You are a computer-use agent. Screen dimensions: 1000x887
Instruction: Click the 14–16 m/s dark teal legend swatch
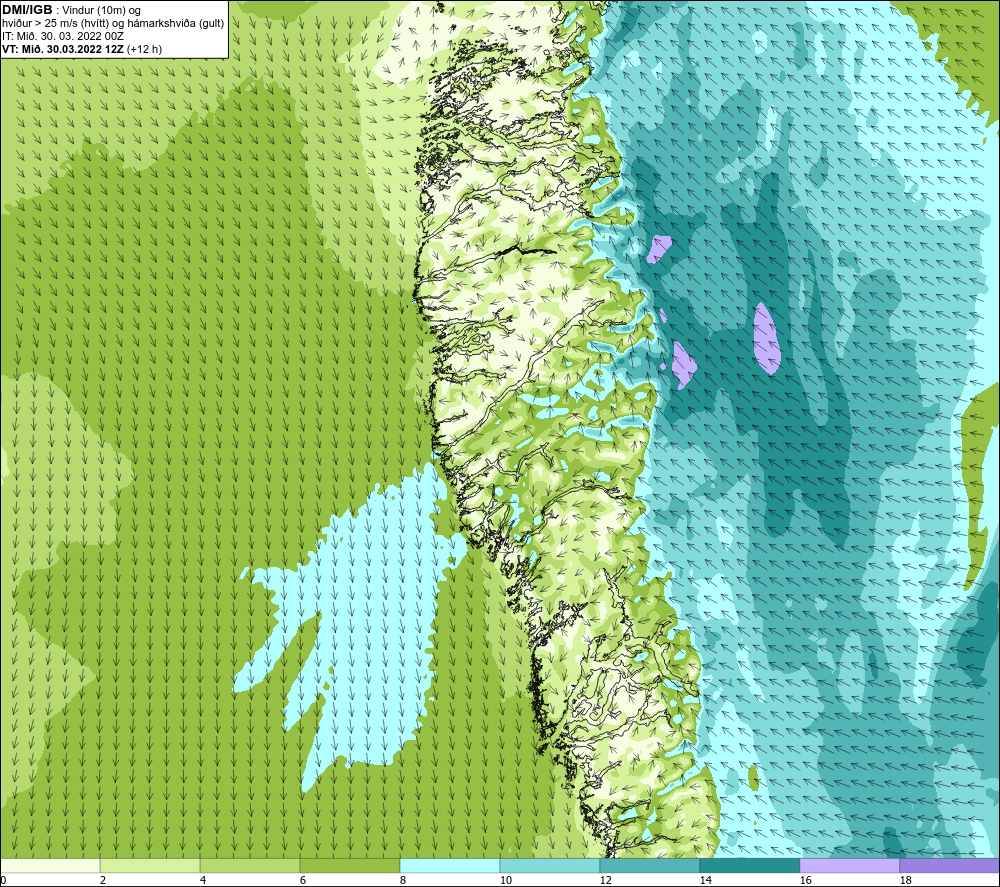pyautogui.click(x=749, y=865)
